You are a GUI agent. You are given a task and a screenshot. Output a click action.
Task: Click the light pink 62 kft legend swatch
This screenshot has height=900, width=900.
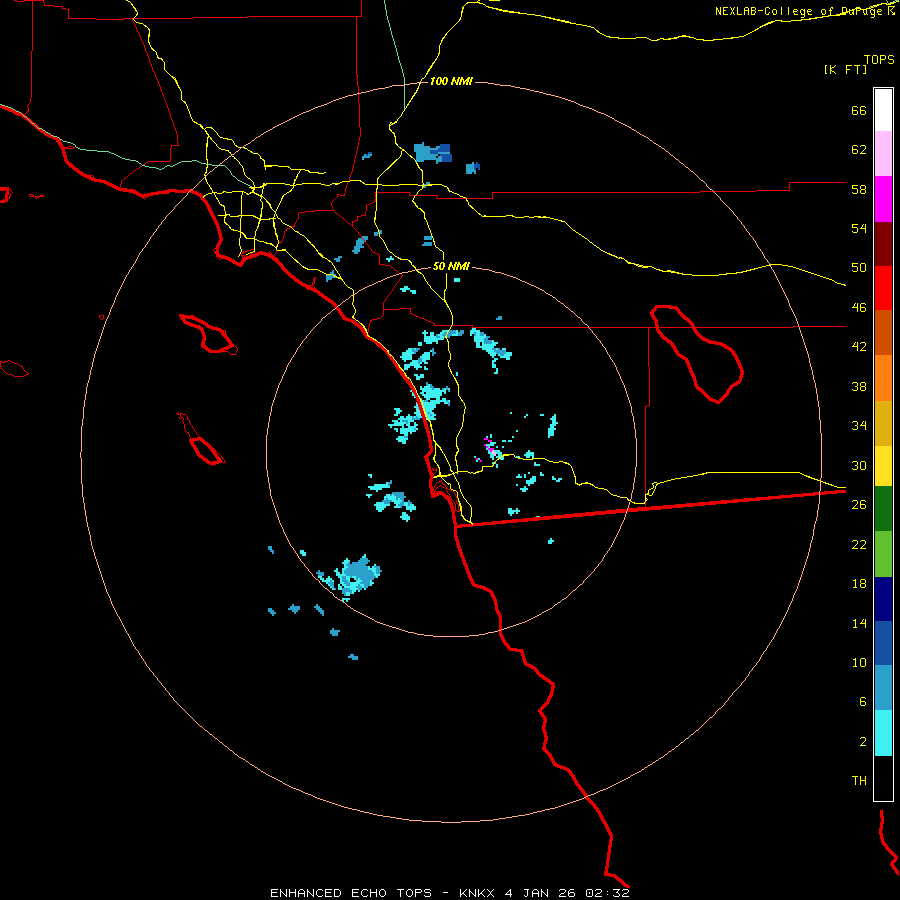click(883, 154)
